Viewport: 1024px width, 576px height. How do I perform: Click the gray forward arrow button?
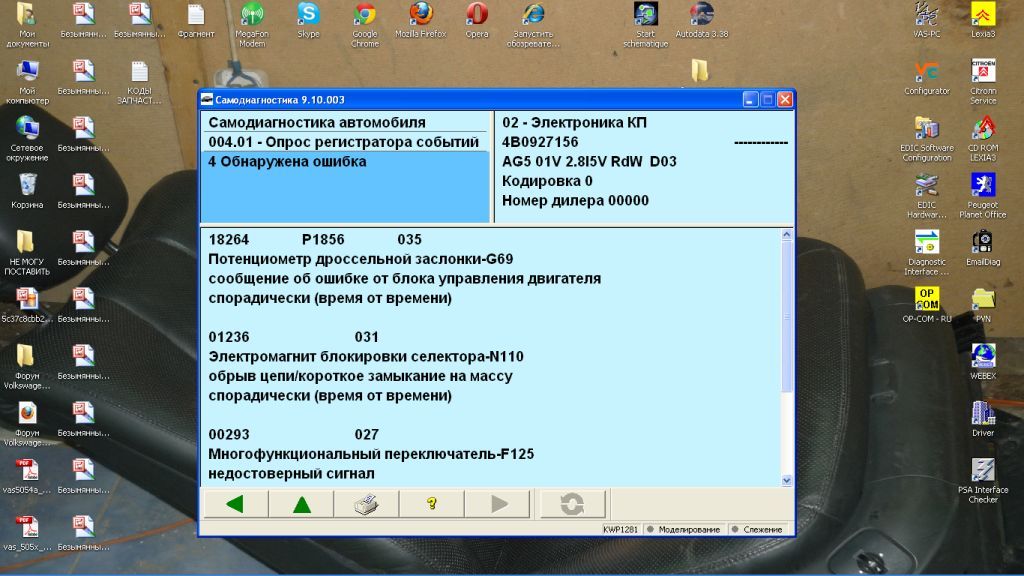pyautogui.click(x=498, y=504)
